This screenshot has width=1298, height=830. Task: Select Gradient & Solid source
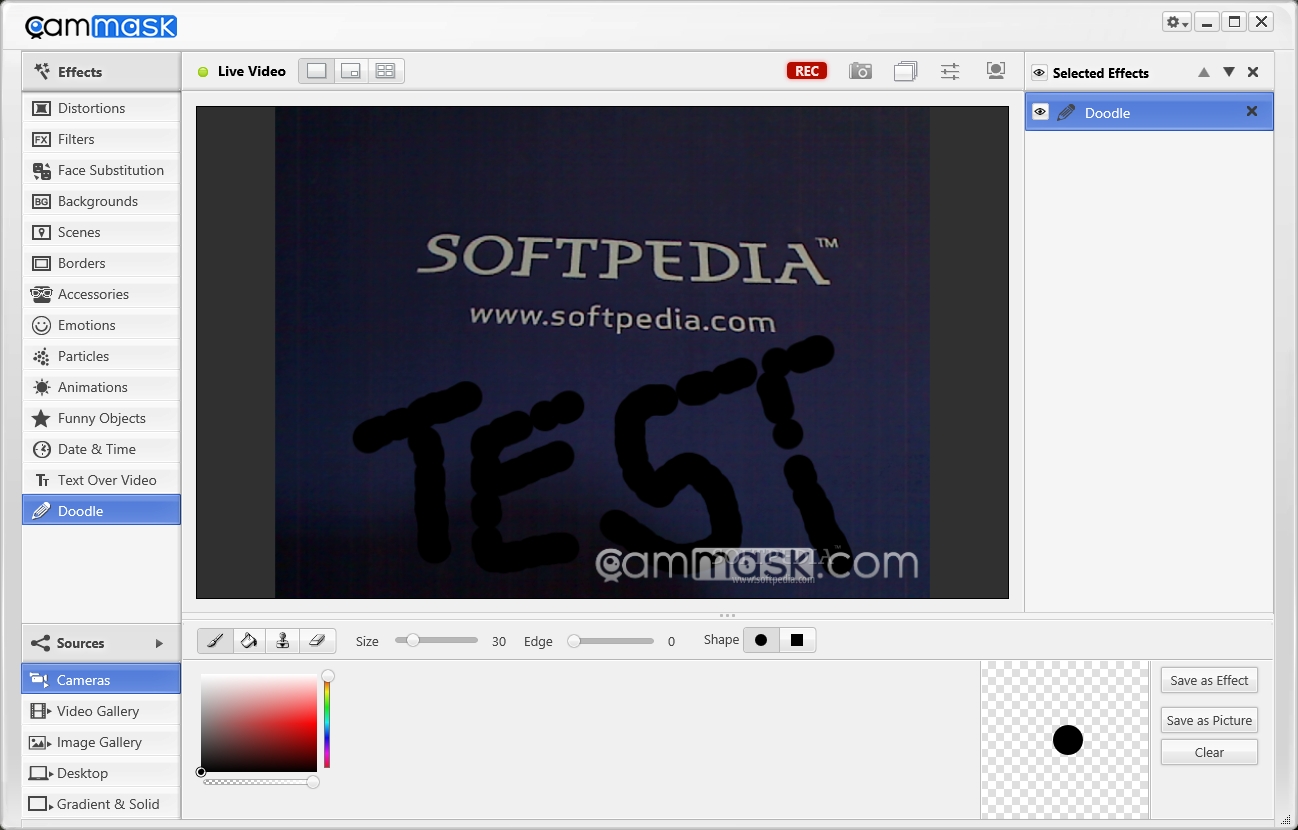(101, 804)
